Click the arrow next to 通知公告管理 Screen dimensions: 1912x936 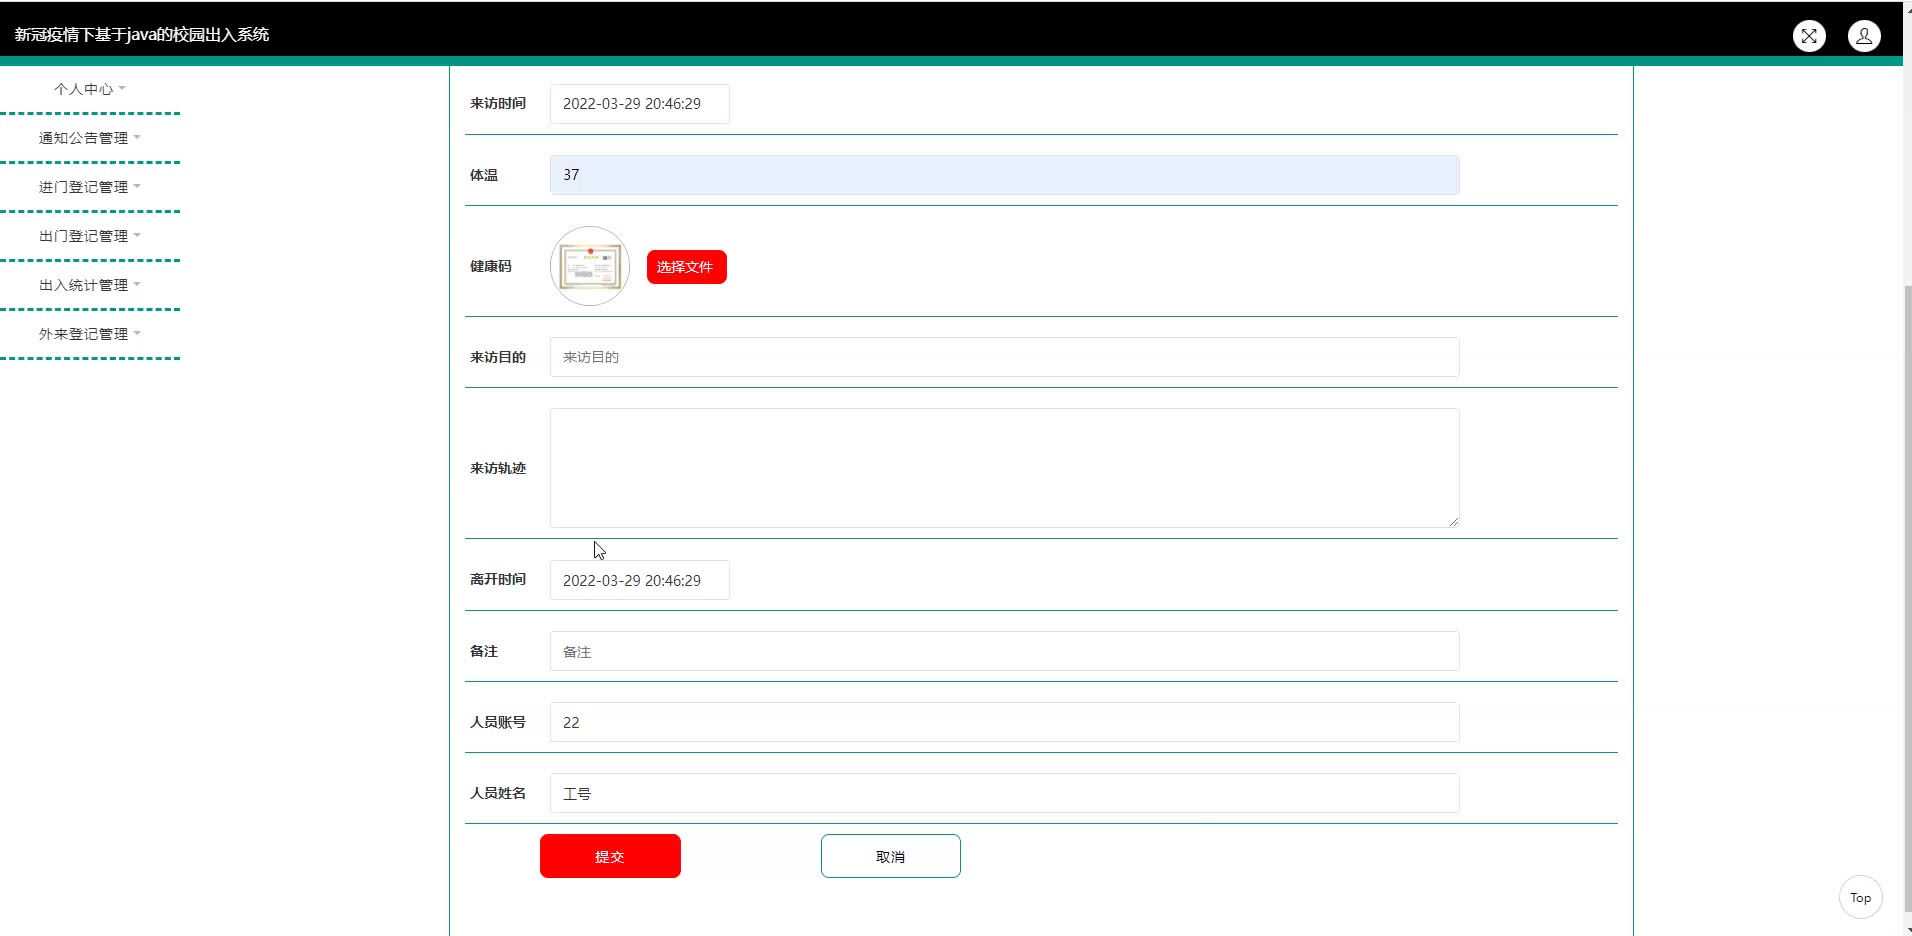(x=137, y=137)
